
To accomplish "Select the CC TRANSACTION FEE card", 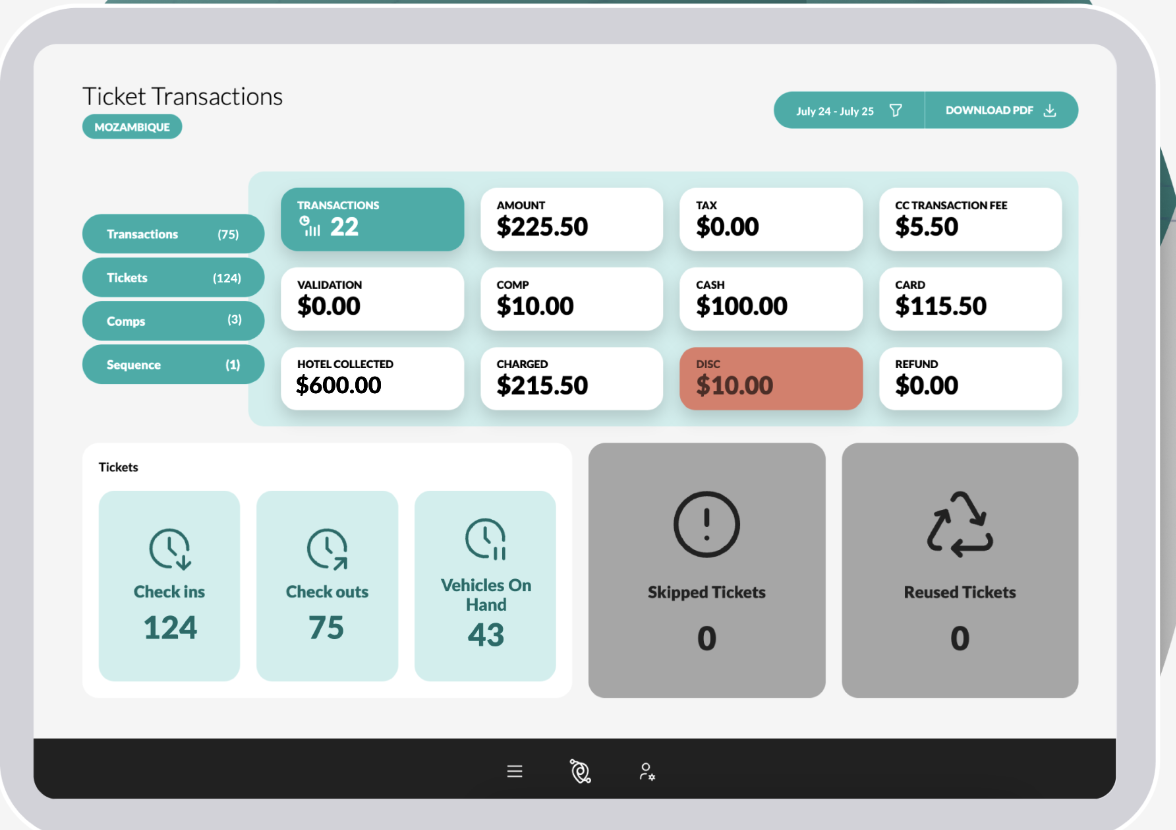I will (x=970, y=220).
